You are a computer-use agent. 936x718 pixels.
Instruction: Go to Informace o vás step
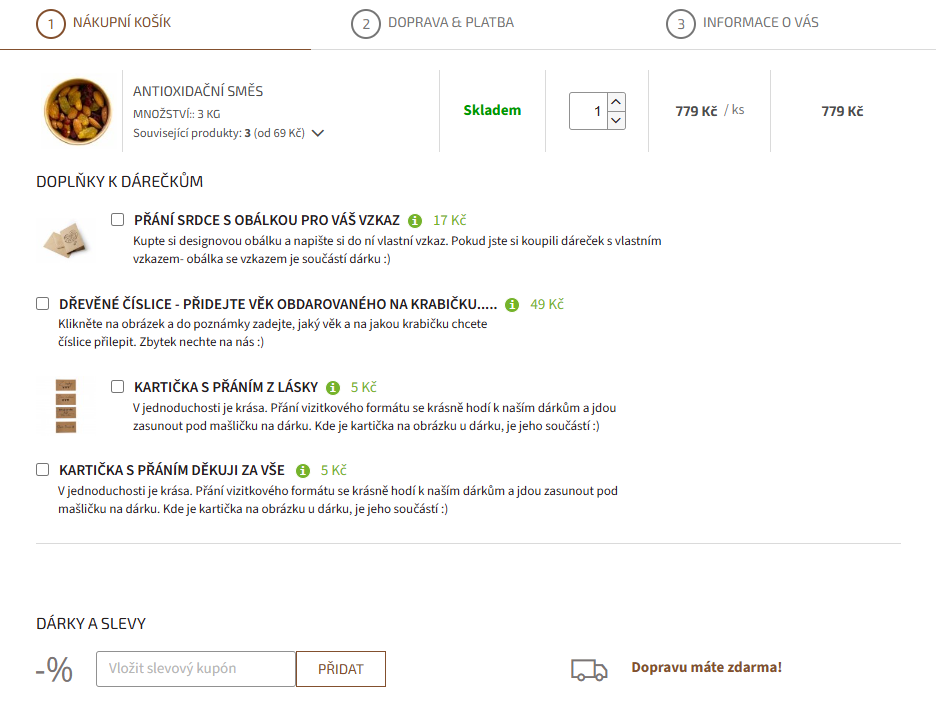point(743,23)
